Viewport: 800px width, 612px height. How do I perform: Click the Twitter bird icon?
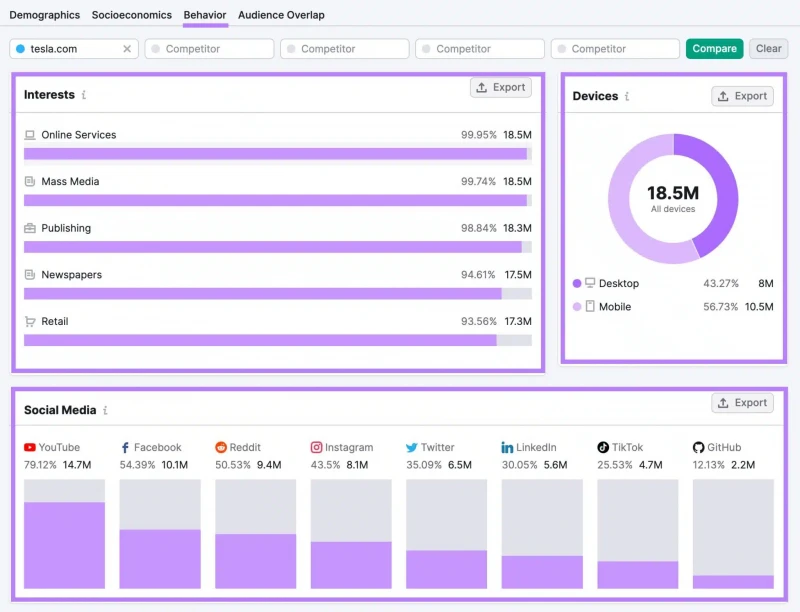pos(412,448)
